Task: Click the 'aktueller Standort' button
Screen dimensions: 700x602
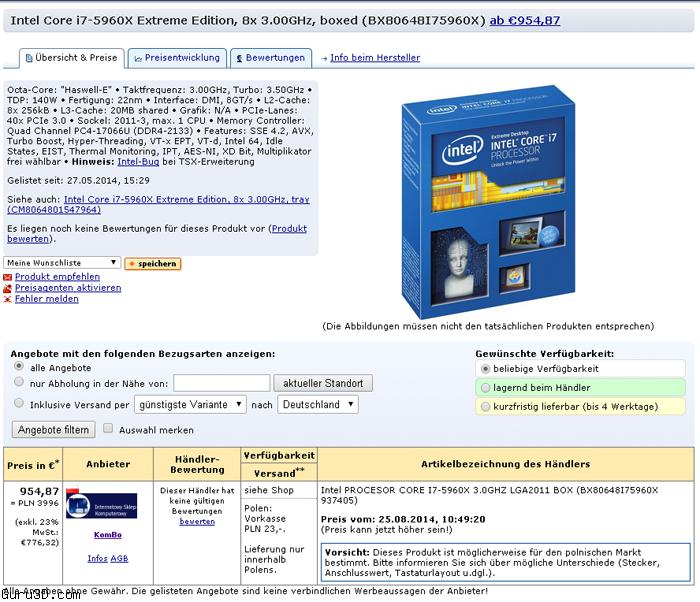Action: 323,384
